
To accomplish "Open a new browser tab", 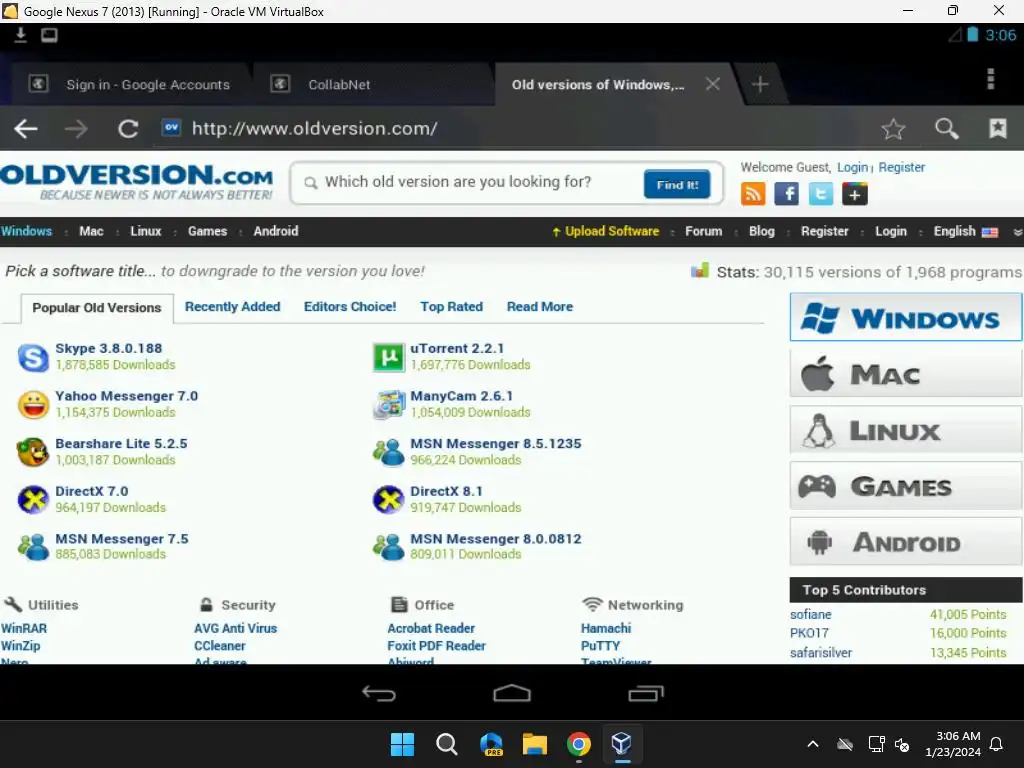I will click(760, 84).
